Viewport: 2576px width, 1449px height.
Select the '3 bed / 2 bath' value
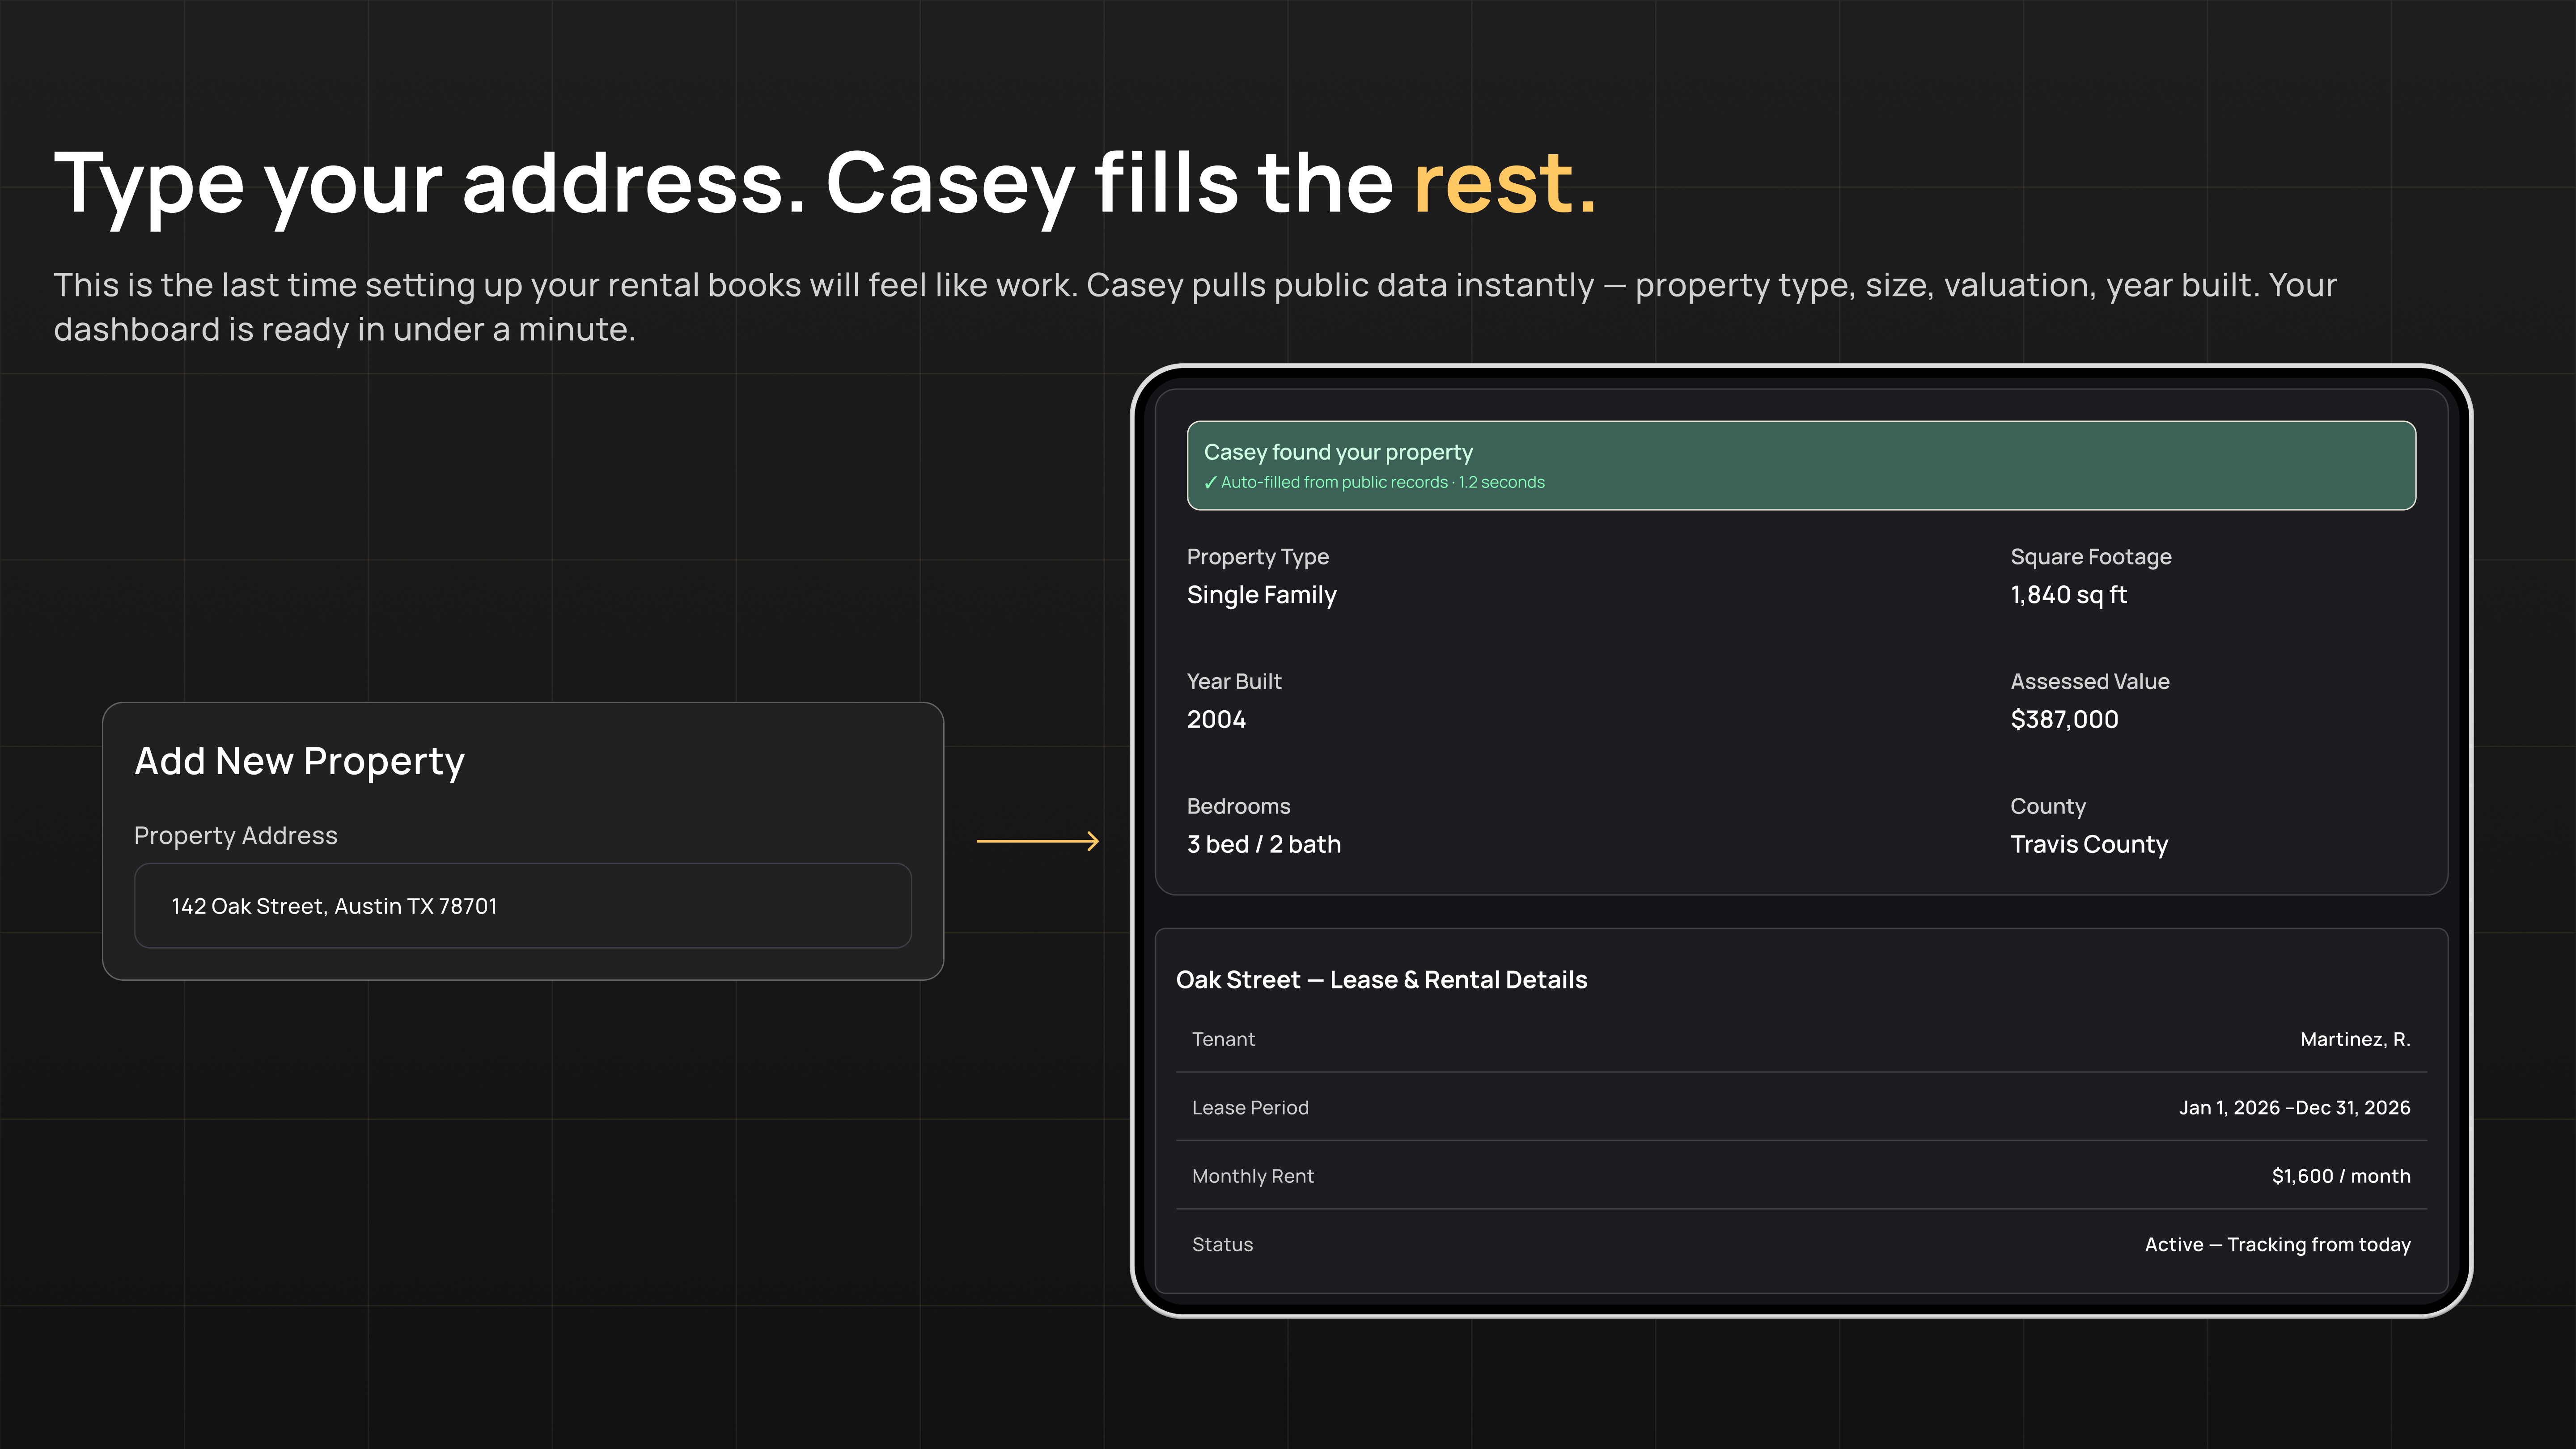[1264, 844]
